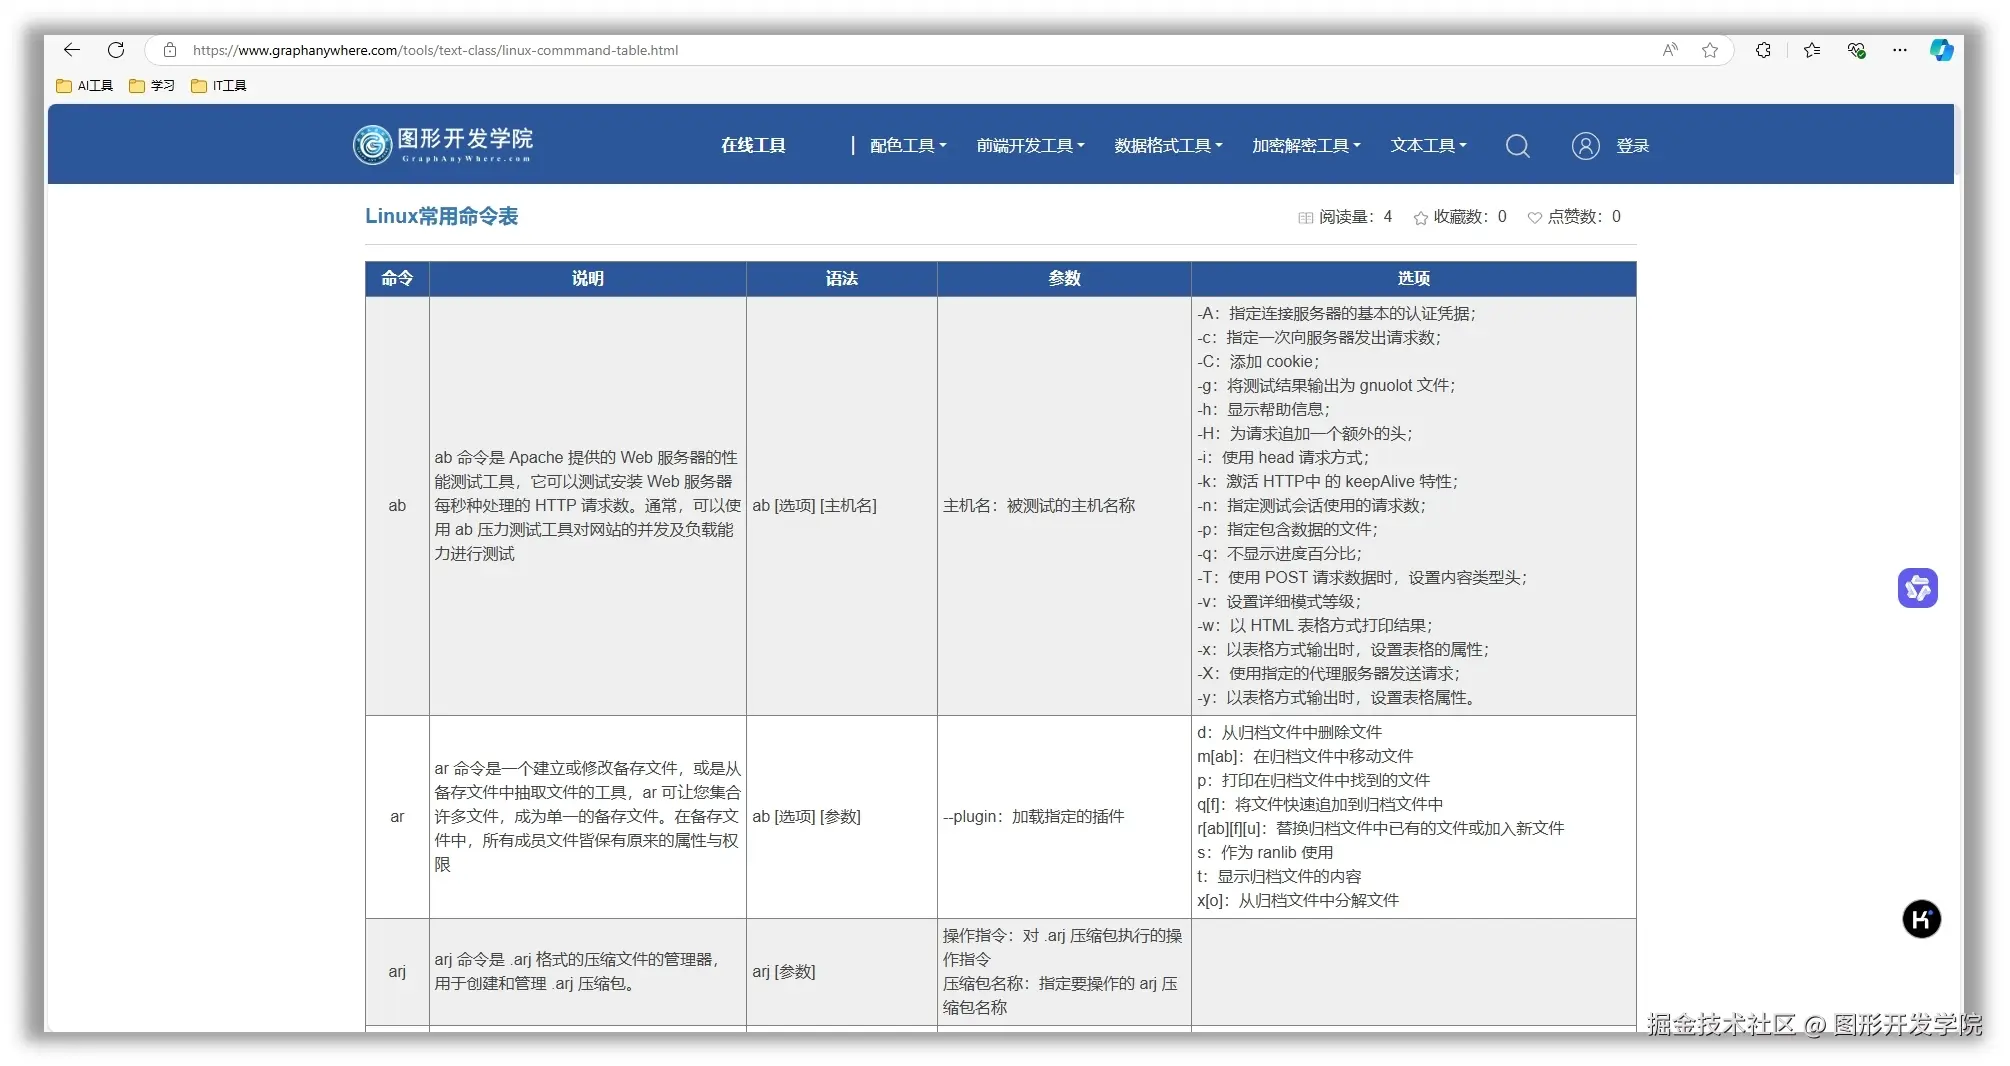Click 't：显示归档文件的内容' option line
Image resolution: width=2010 pixels, height=1066 pixels.
pos(1279,877)
